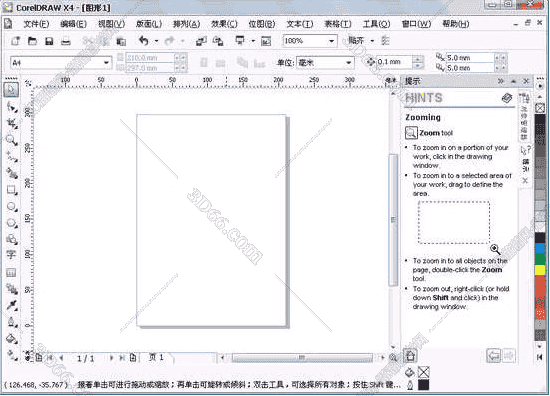This screenshot has height=396, width=550.
Task: Click the horizontal scrollbar thumb
Action: click(302, 358)
